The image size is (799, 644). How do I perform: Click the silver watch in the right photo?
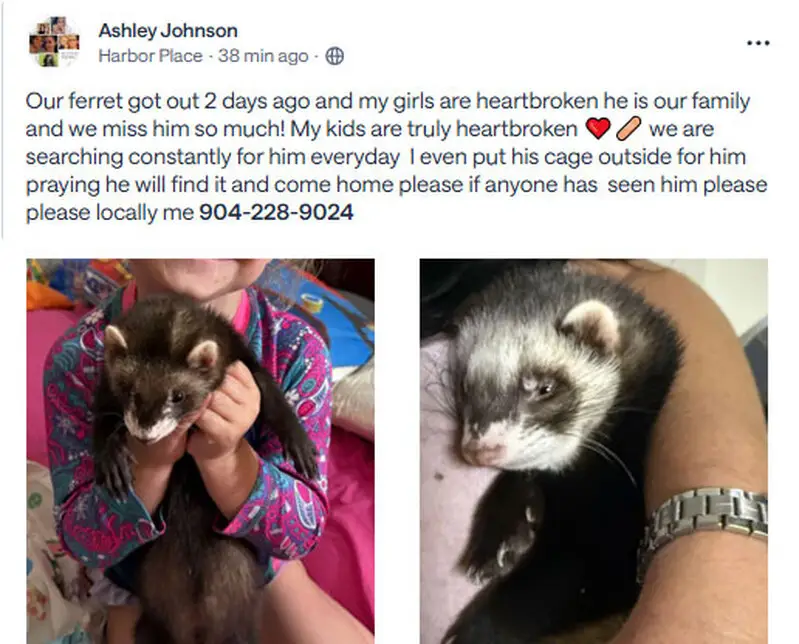706,516
